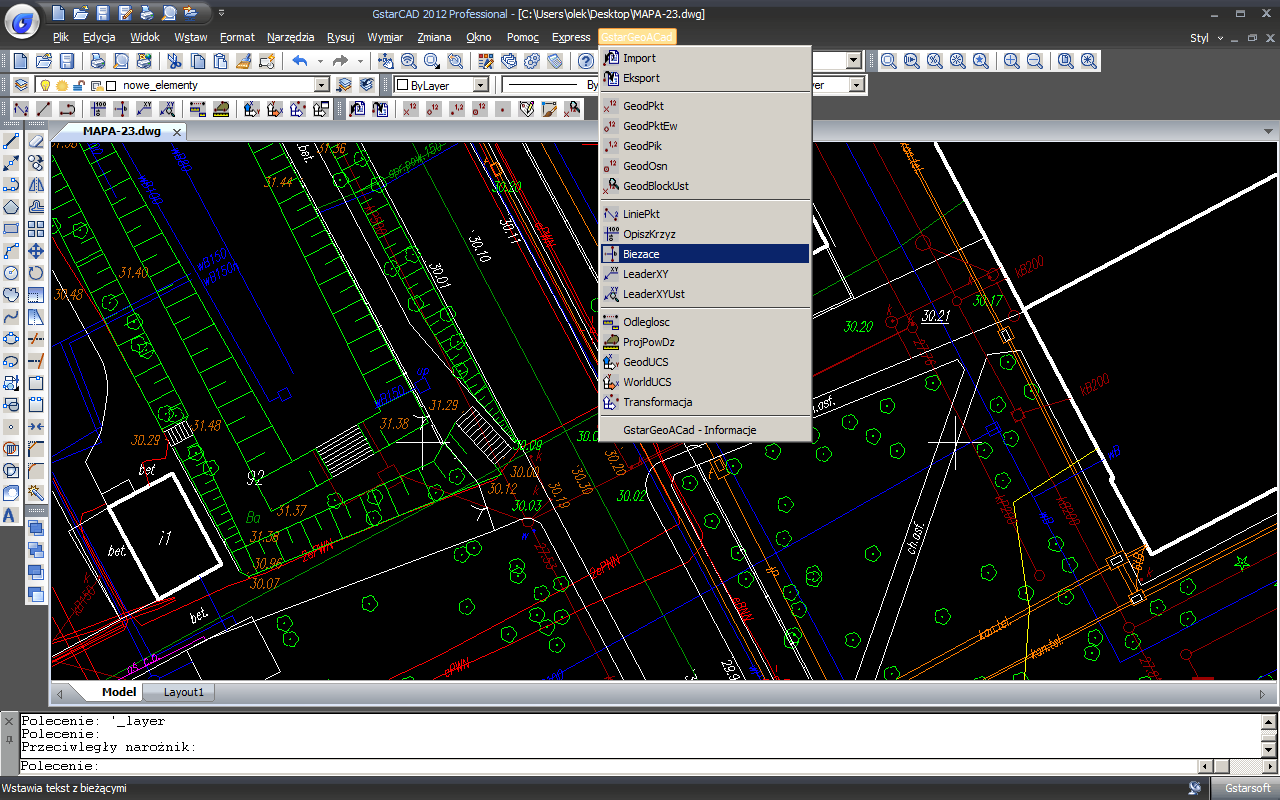Click the Gstarsoft status bar button
The width and height of the screenshot is (1280, 800).
click(1247, 788)
